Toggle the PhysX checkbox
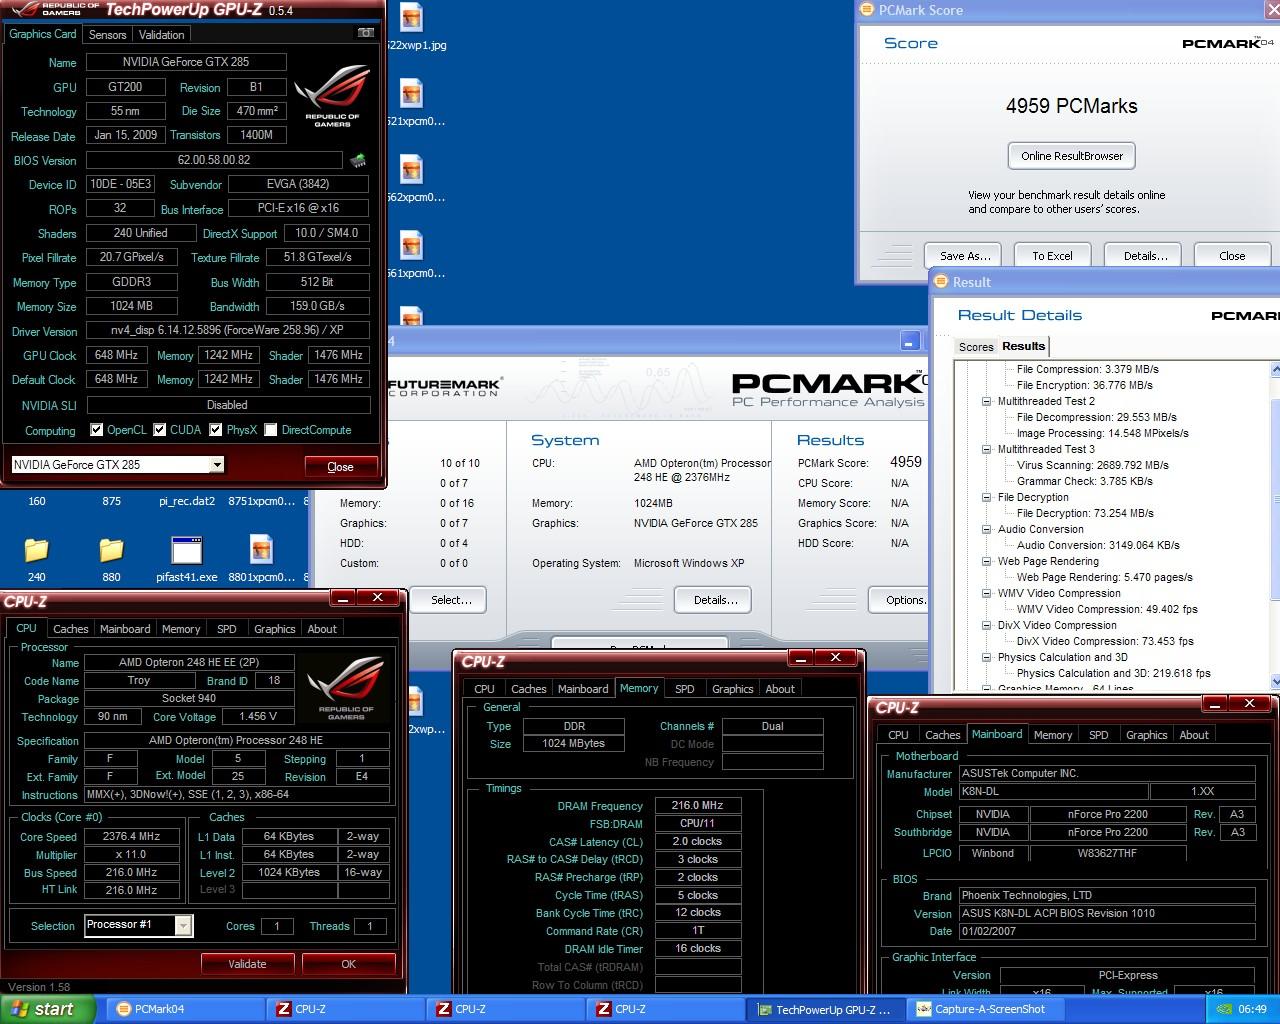Viewport: 1280px width, 1024px height. click(x=215, y=430)
